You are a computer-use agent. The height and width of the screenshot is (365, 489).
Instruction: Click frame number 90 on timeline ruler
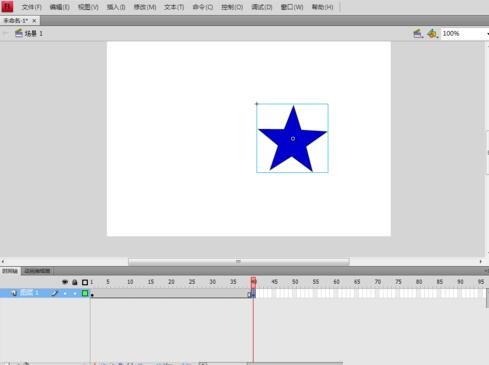click(460, 282)
